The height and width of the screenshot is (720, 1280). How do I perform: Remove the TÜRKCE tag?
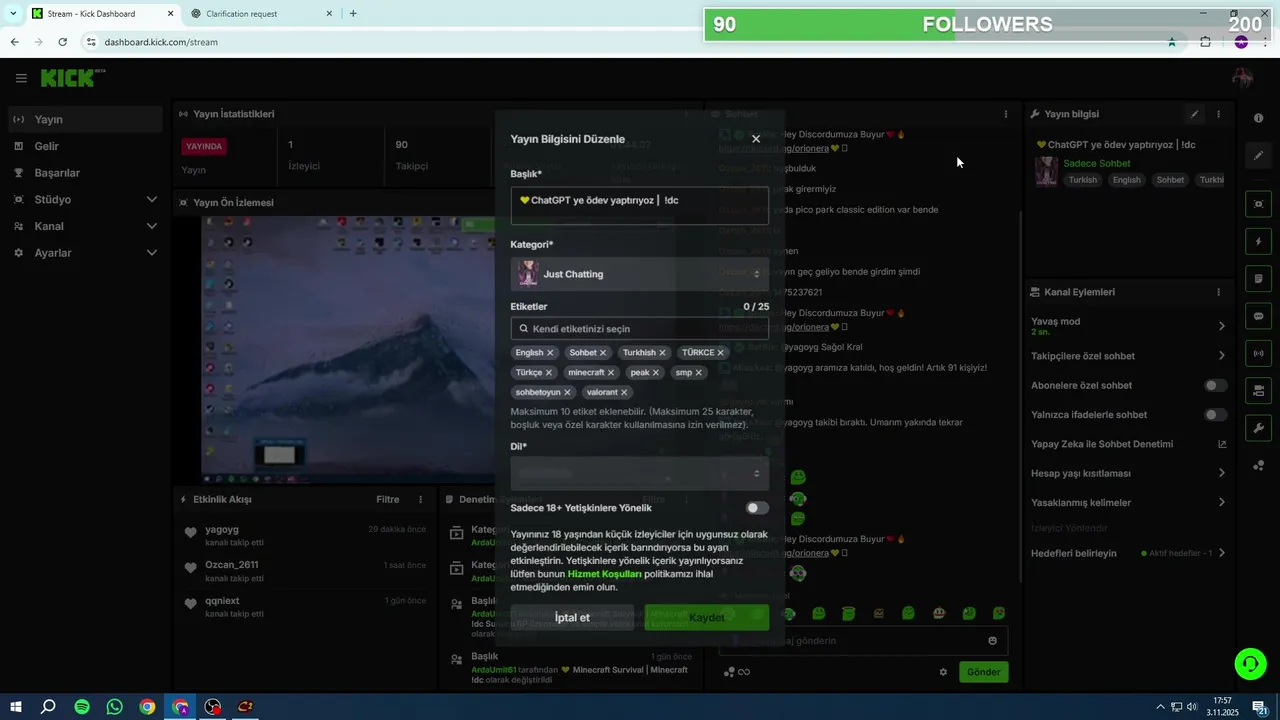[x=720, y=353]
